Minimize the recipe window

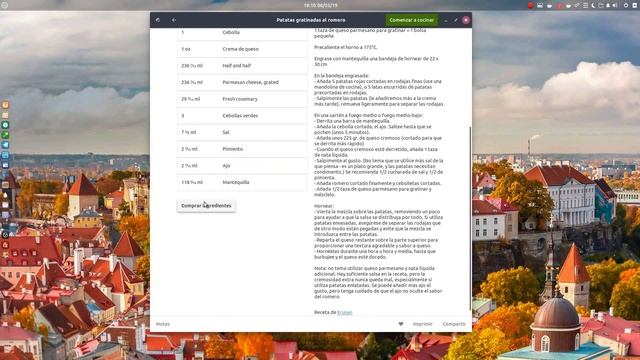(446, 20)
